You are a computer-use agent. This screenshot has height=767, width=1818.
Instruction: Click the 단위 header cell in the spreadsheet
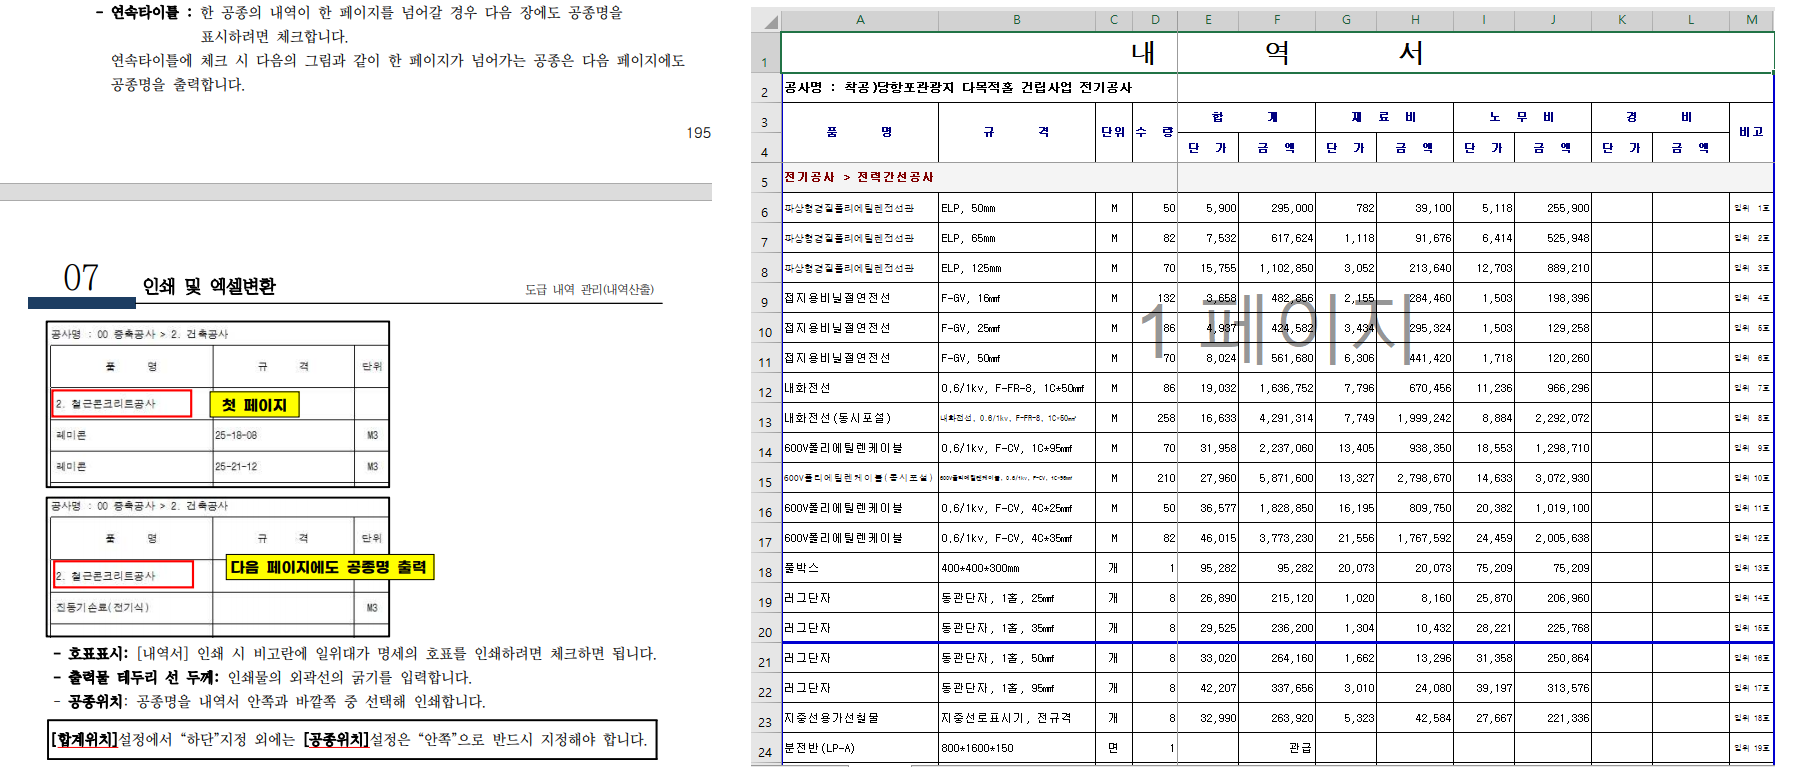(x=1113, y=132)
